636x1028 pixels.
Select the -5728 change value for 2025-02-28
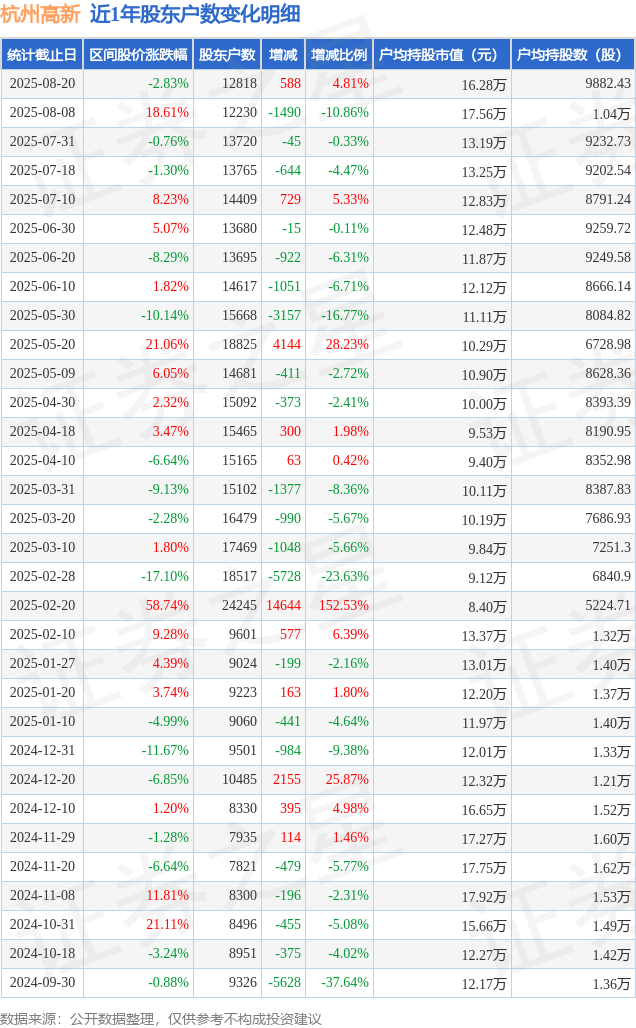click(284, 577)
